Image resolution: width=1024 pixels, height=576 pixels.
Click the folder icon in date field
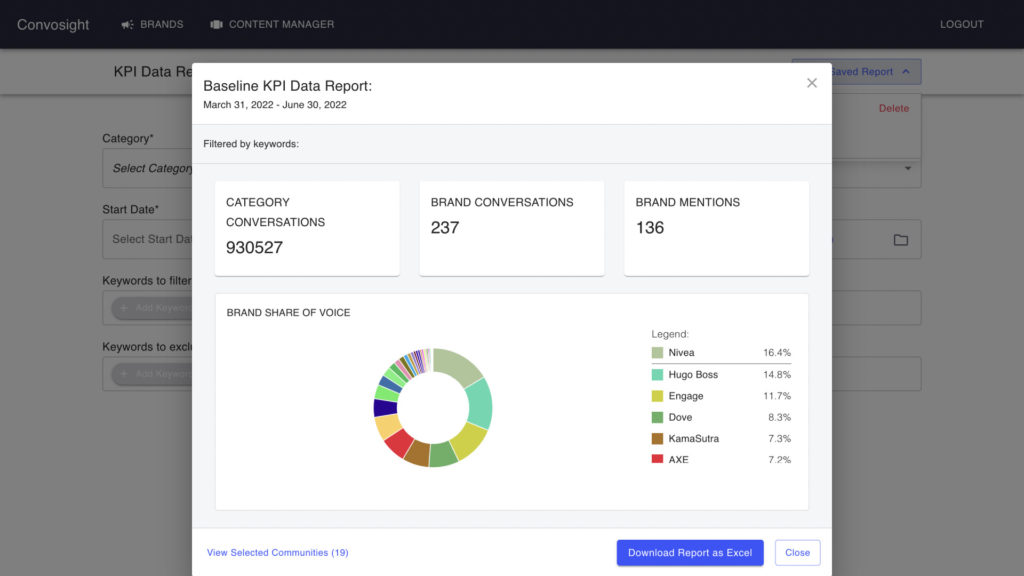point(900,240)
